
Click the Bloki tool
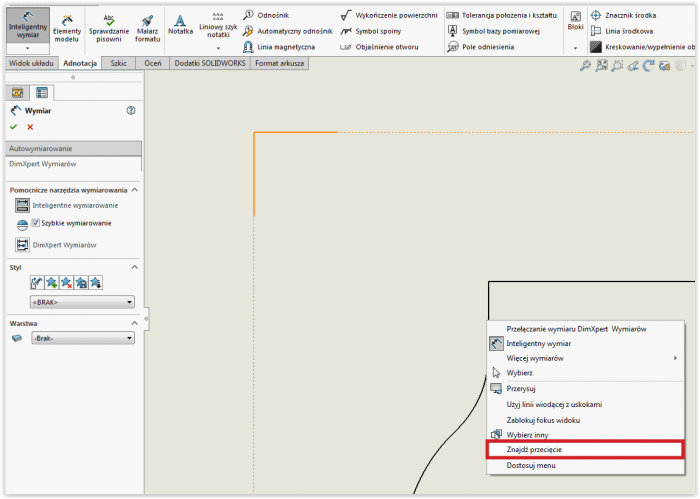coord(575,21)
